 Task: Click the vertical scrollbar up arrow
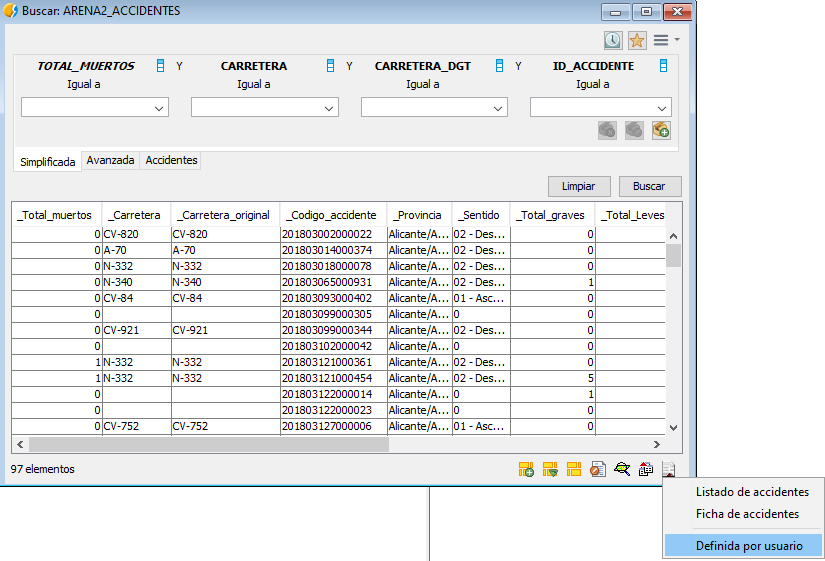point(673,236)
